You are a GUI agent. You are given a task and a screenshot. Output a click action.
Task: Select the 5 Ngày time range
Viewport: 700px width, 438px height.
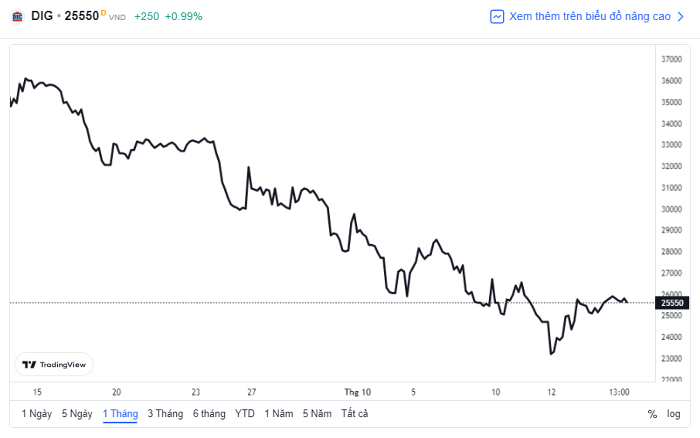click(x=77, y=414)
